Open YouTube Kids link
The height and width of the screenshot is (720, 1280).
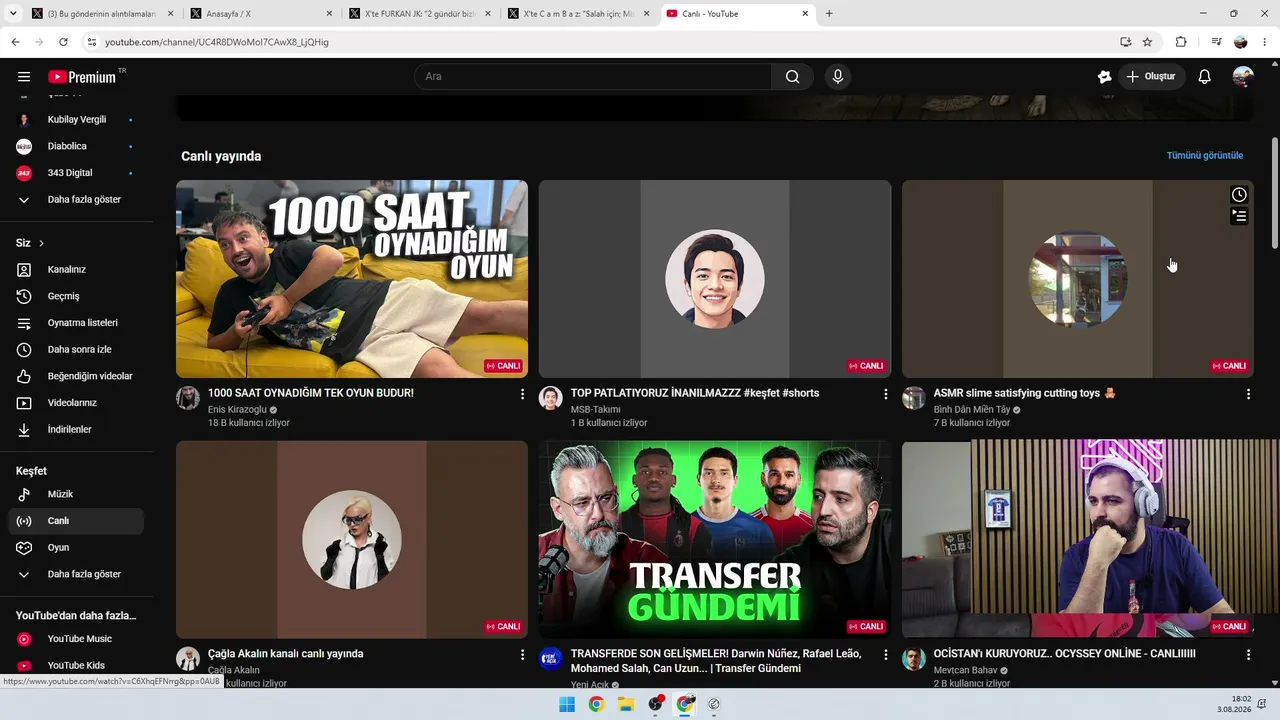tap(75, 666)
